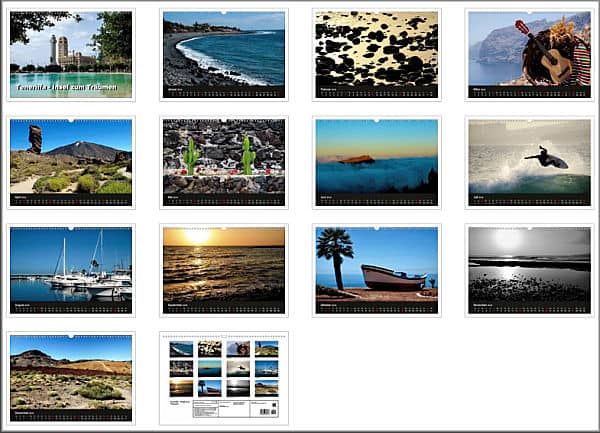Open the arid hills landscape calendar page

click(x=71, y=378)
